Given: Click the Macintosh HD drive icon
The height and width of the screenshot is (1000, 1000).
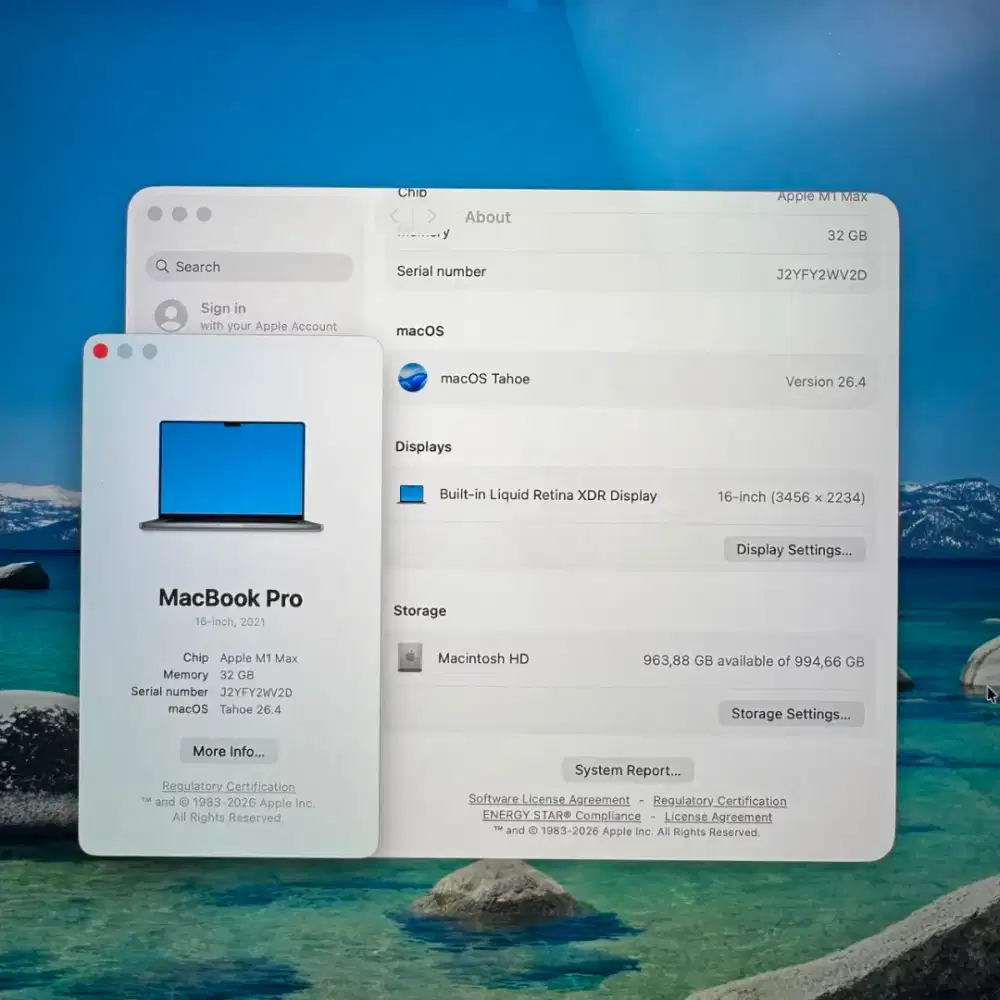Looking at the screenshot, I should pos(409,658).
